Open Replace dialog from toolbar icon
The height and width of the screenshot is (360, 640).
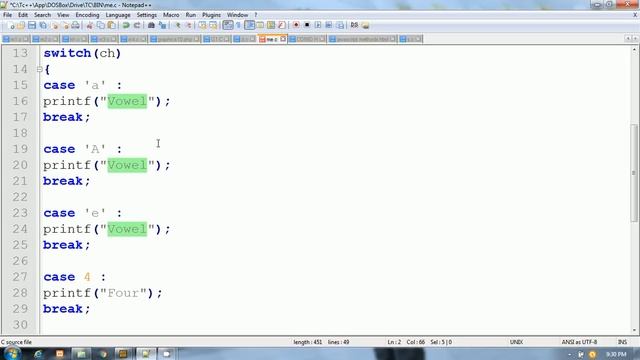tap(162, 25)
